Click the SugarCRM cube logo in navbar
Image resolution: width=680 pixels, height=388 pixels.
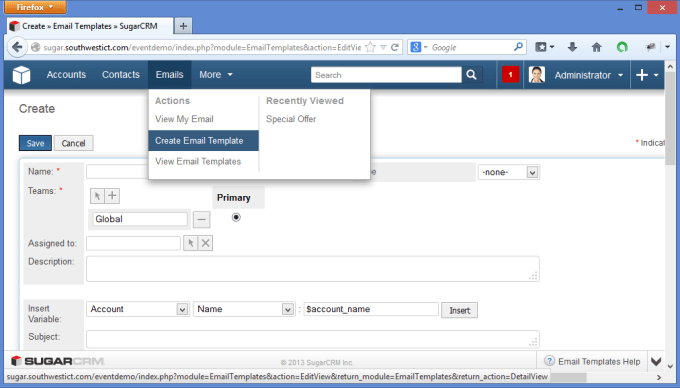point(21,75)
